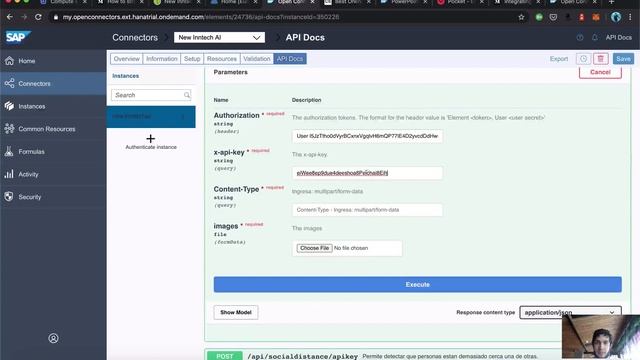The width and height of the screenshot is (640, 360).
Task: Switch to the Information tab
Action: click(x=162, y=59)
